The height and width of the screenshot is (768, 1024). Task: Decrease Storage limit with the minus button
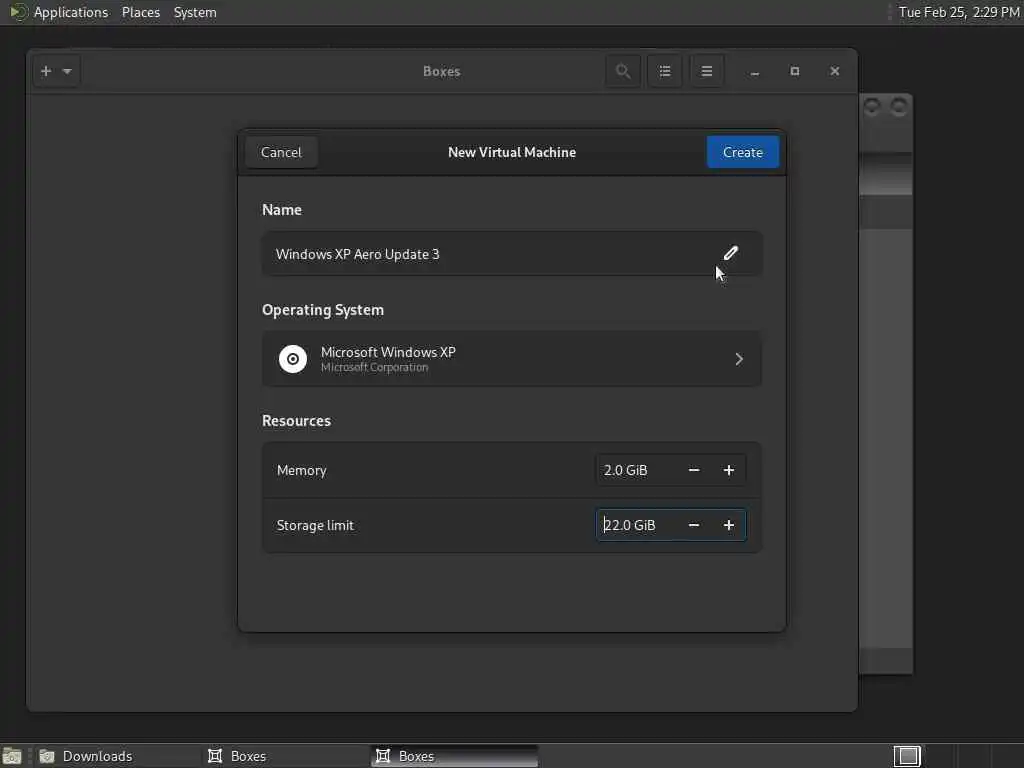(694, 525)
